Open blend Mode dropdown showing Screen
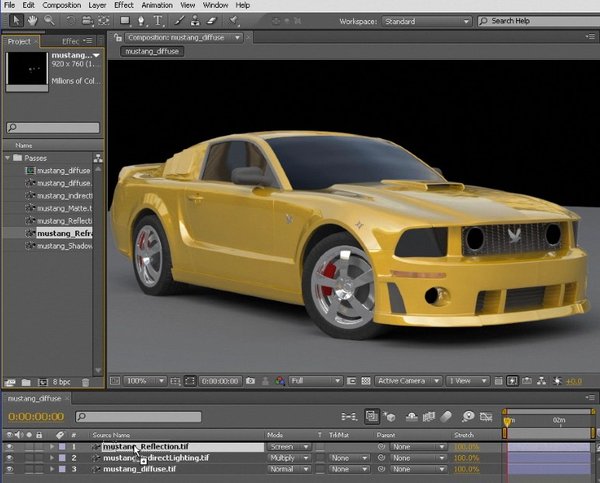The height and width of the screenshot is (483, 600). point(289,447)
